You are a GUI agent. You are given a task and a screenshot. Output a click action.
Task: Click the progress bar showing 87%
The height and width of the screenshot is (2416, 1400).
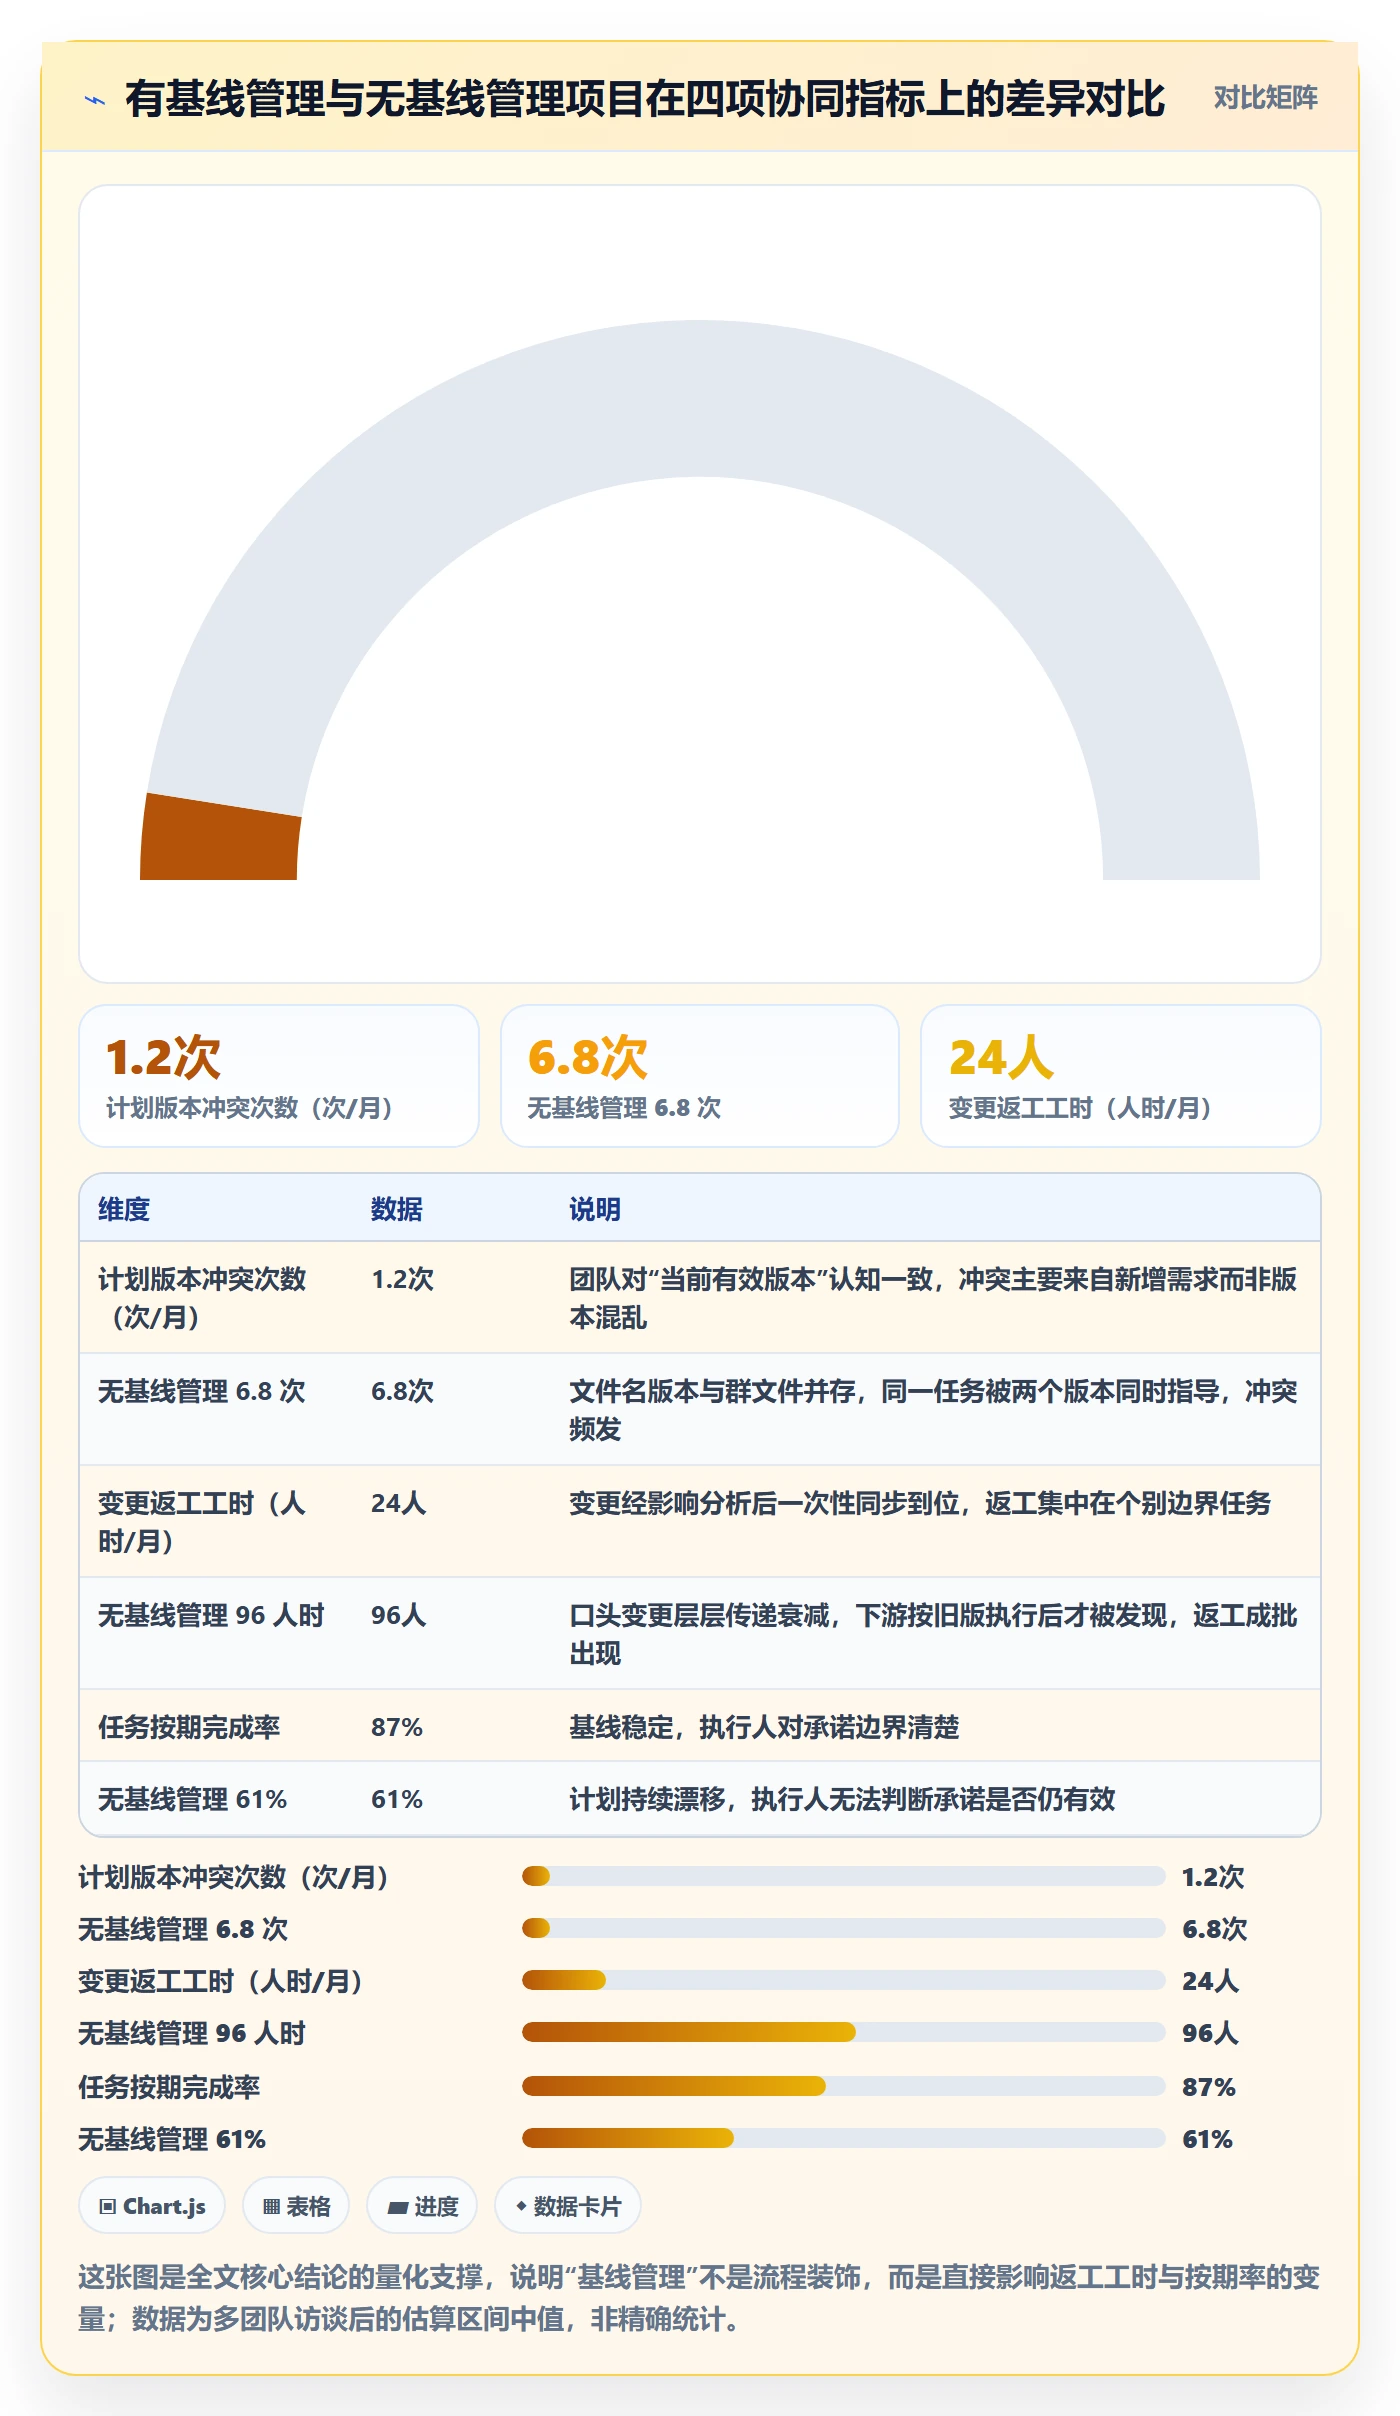pyautogui.click(x=843, y=2086)
